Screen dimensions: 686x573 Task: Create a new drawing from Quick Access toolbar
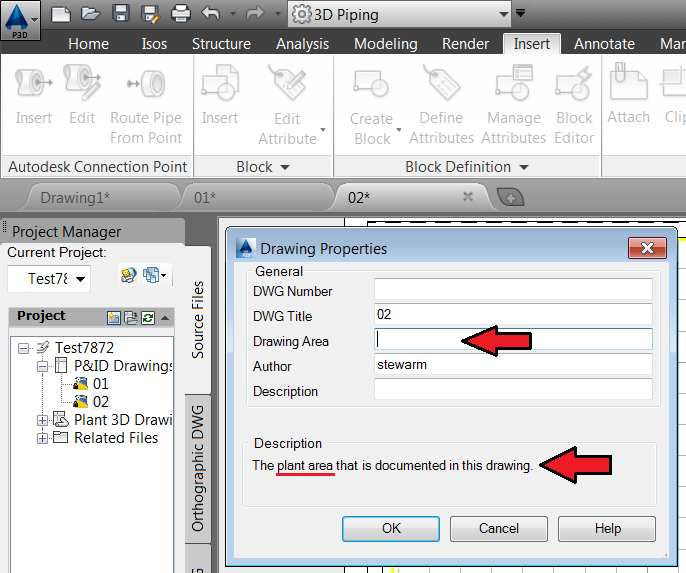pyautogui.click(x=61, y=14)
